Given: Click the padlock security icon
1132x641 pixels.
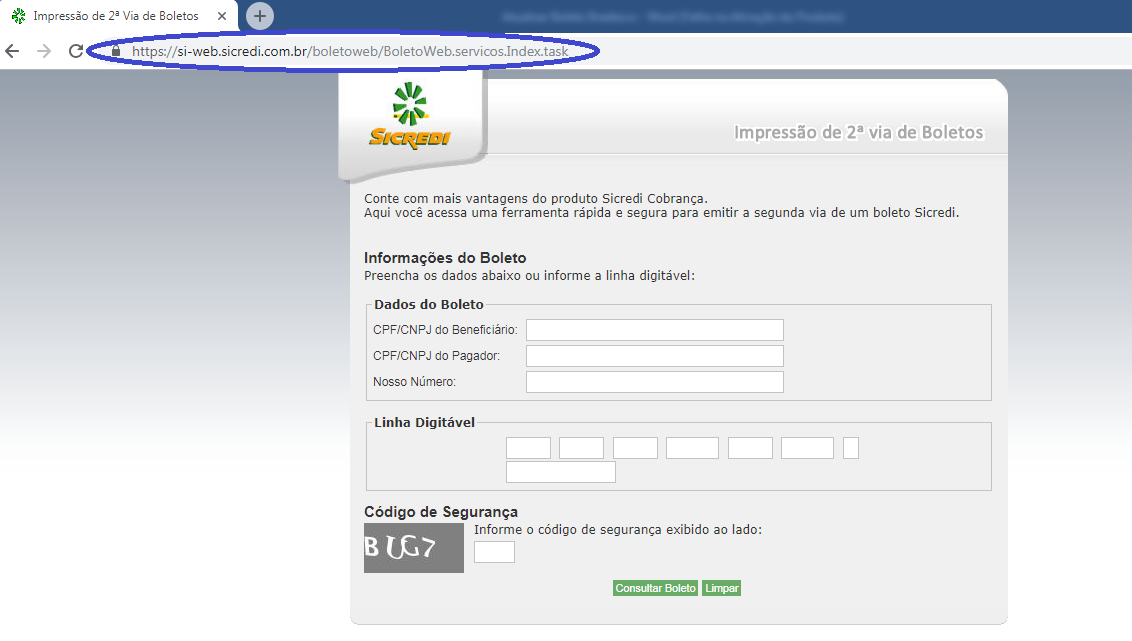Looking at the screenshot, I should (x=116, y=51).
